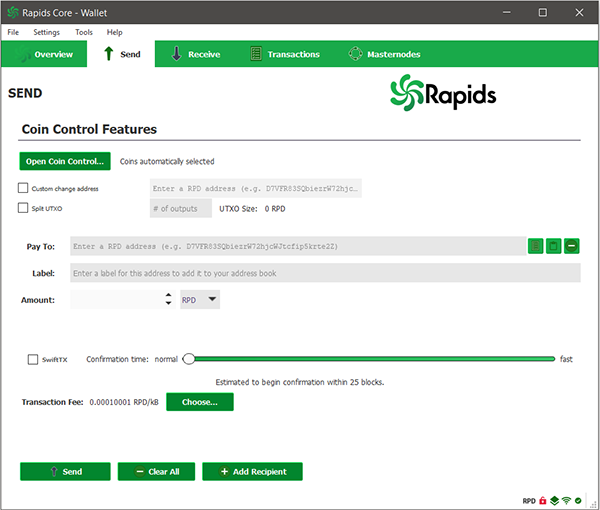This screenshot has height=510, width=600.
Task: Go to the Transactions tab
Action: coord(285,54)
